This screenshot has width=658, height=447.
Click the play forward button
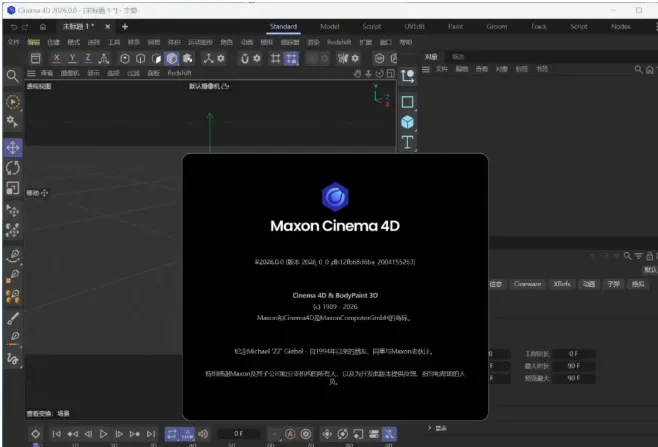click(x=103, y=434)
